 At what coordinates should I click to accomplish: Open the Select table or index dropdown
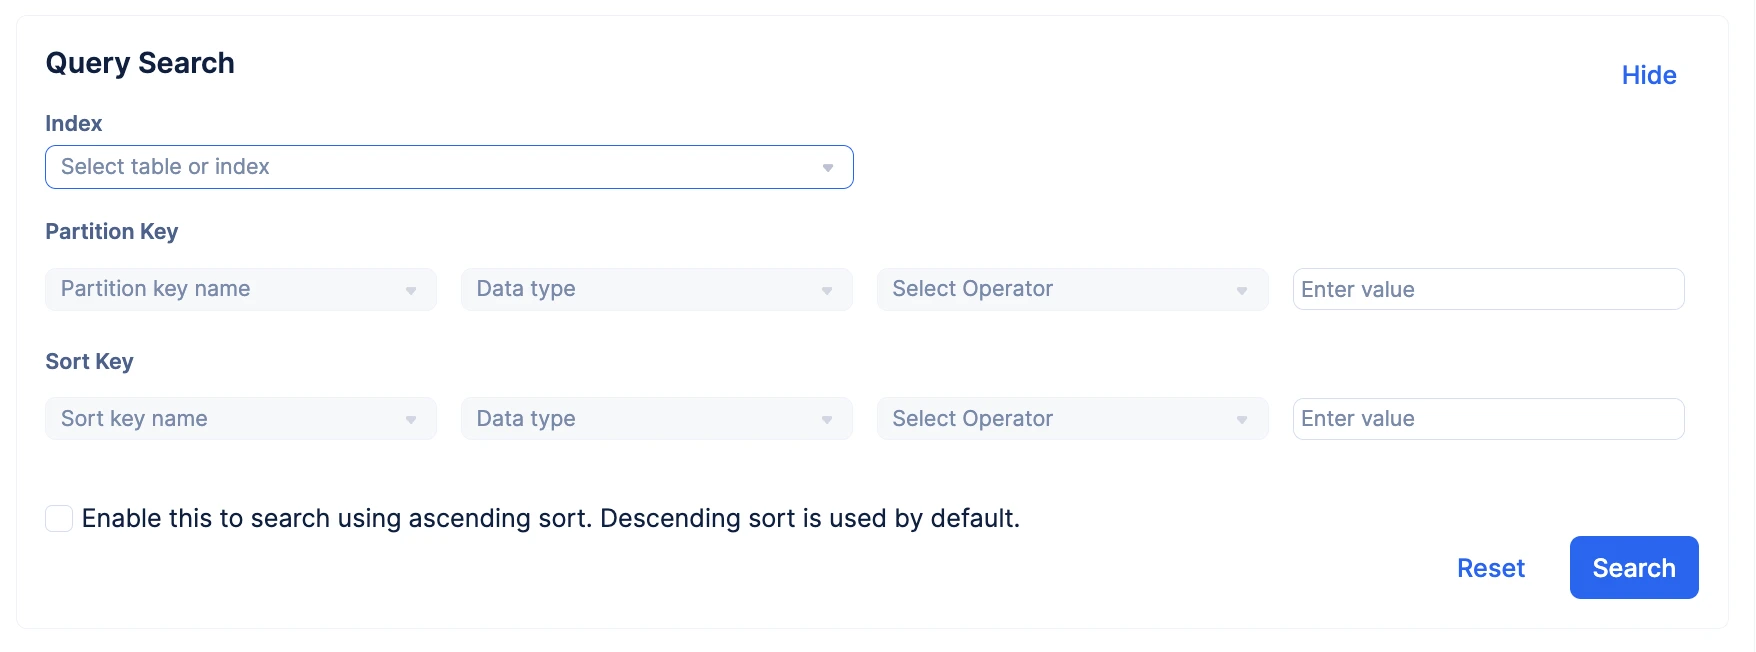[x=449, y=167]
